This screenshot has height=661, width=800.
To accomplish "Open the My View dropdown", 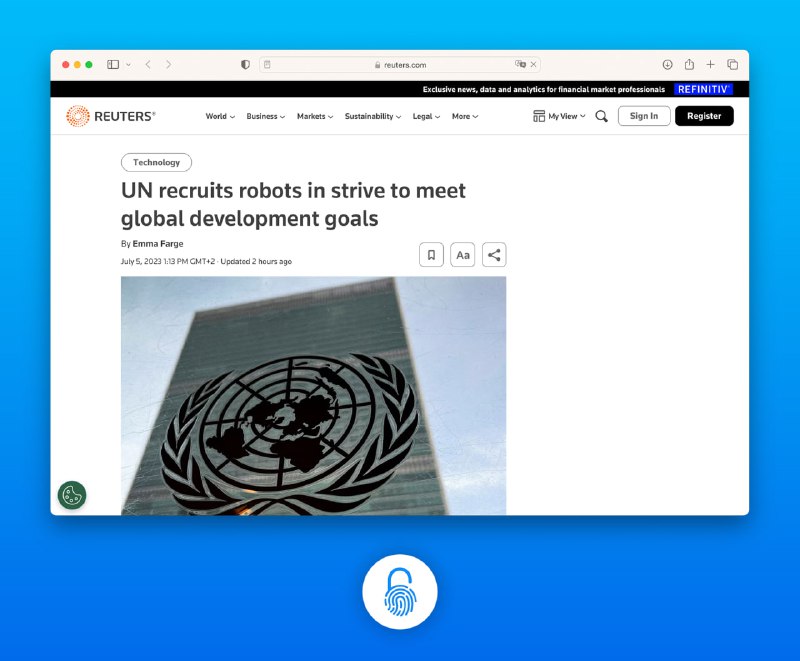I will [x=559, y=116].
